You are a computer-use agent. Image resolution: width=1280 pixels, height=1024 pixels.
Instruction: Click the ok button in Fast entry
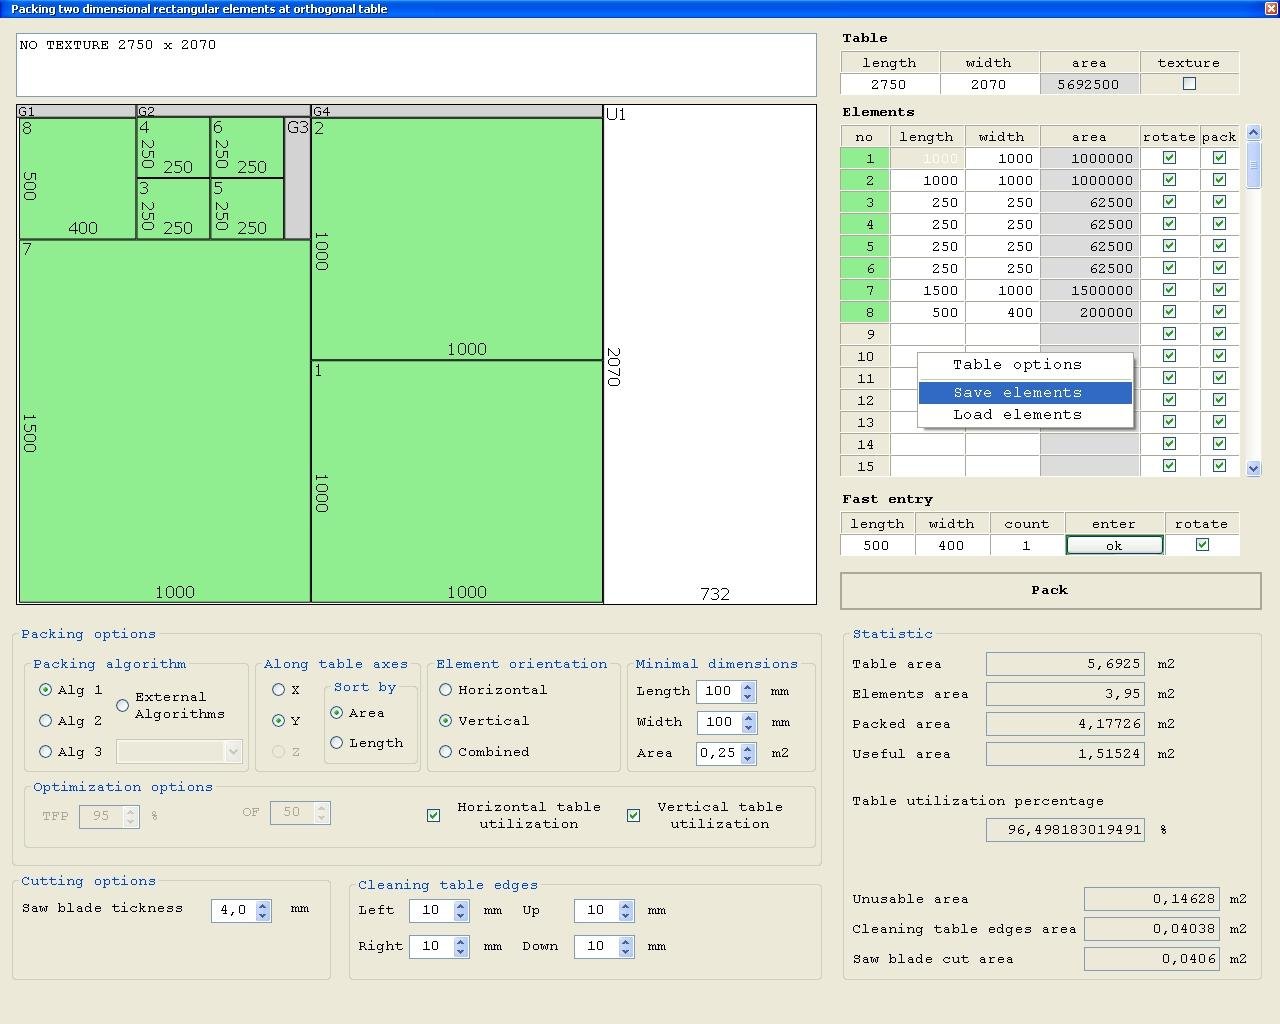1114,545
